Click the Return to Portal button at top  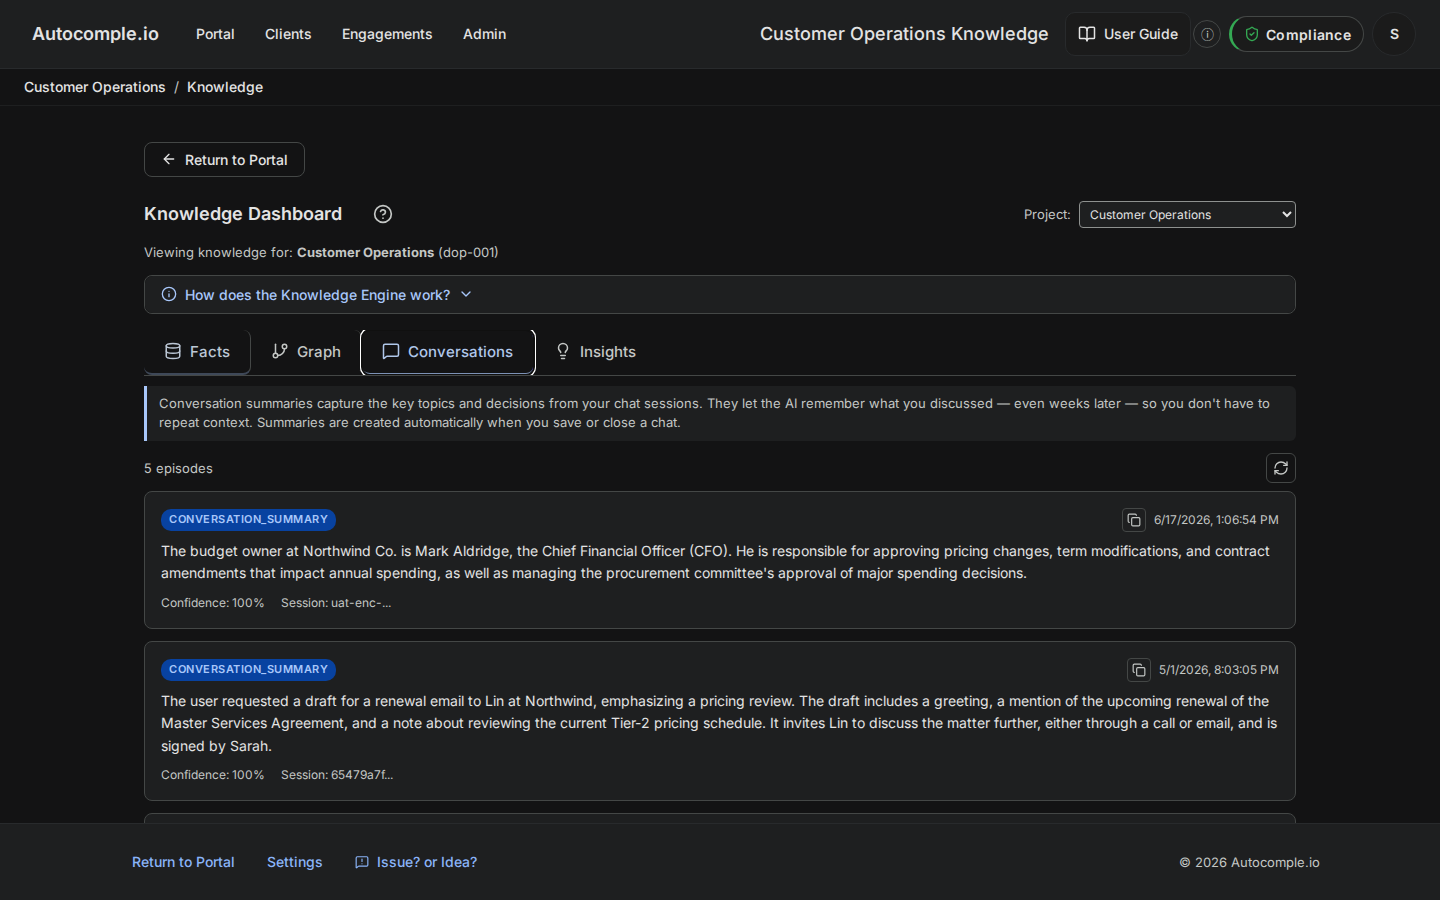224,160
